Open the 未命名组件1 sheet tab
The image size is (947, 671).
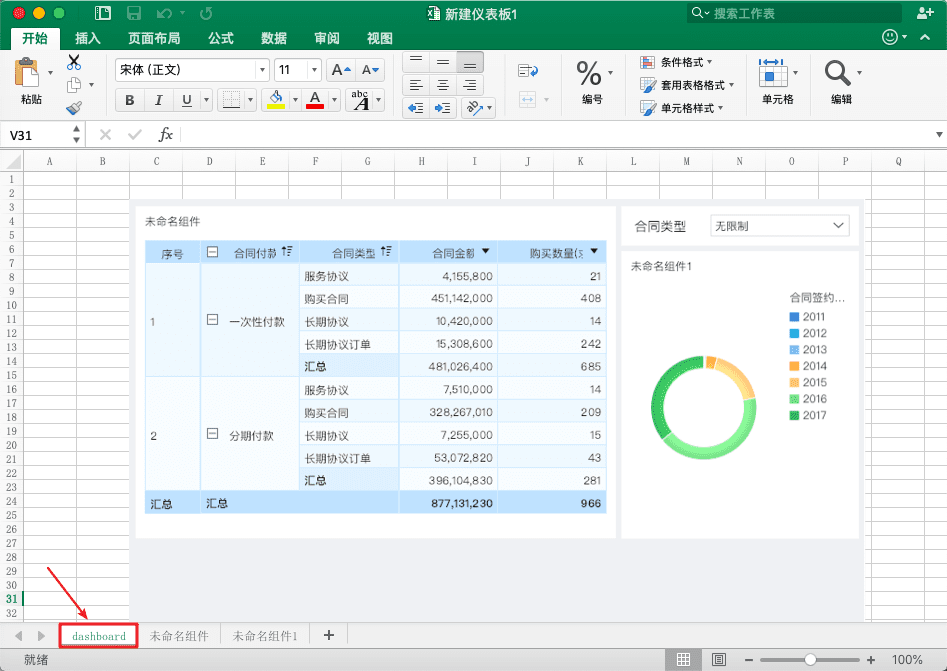(x=265, y=636)
